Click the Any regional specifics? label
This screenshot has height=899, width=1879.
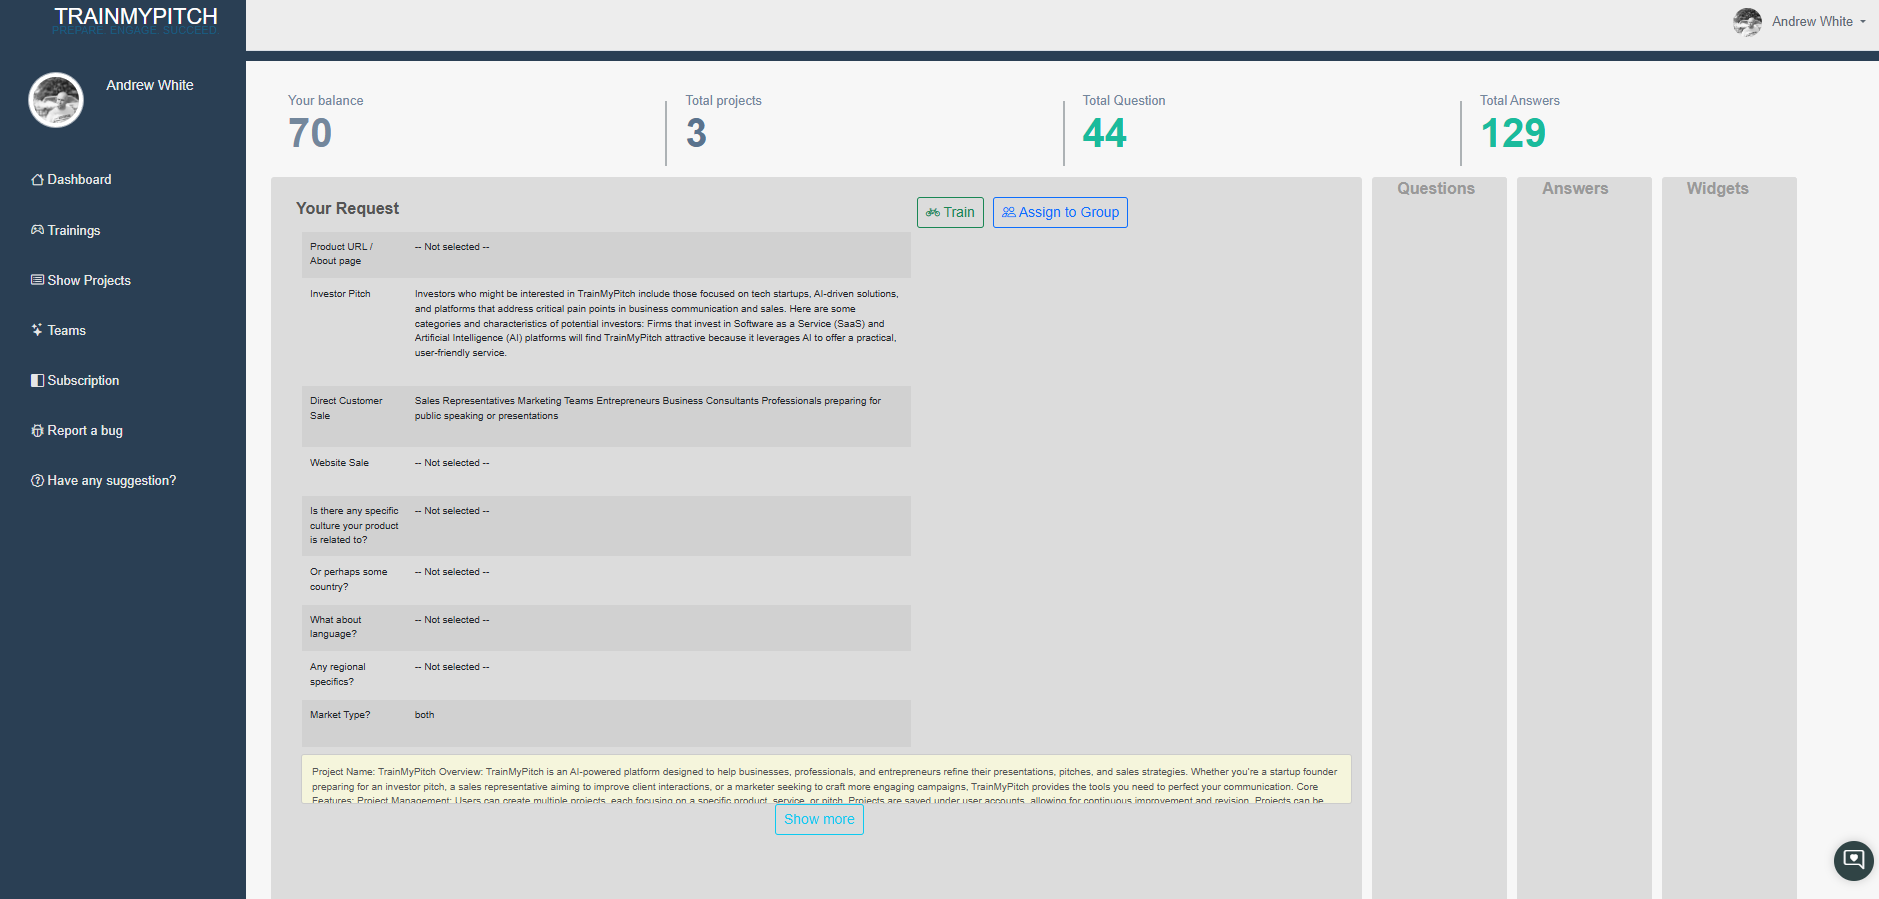click(337, 674)
